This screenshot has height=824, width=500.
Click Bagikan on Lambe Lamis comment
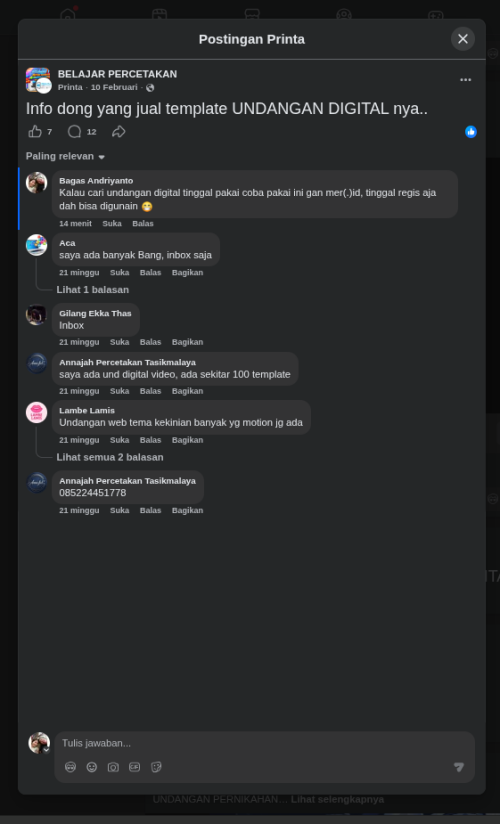tap(187, 440)
